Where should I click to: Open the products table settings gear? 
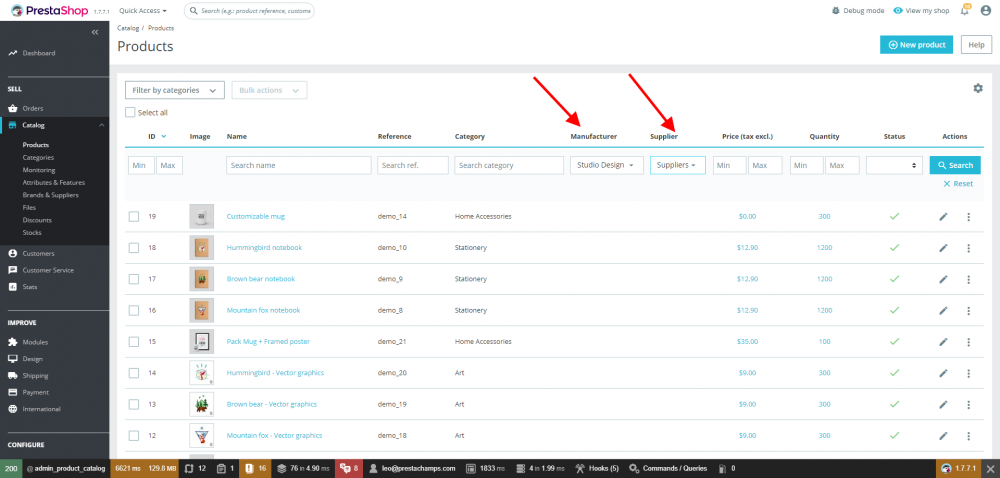[x=978, y=89]
